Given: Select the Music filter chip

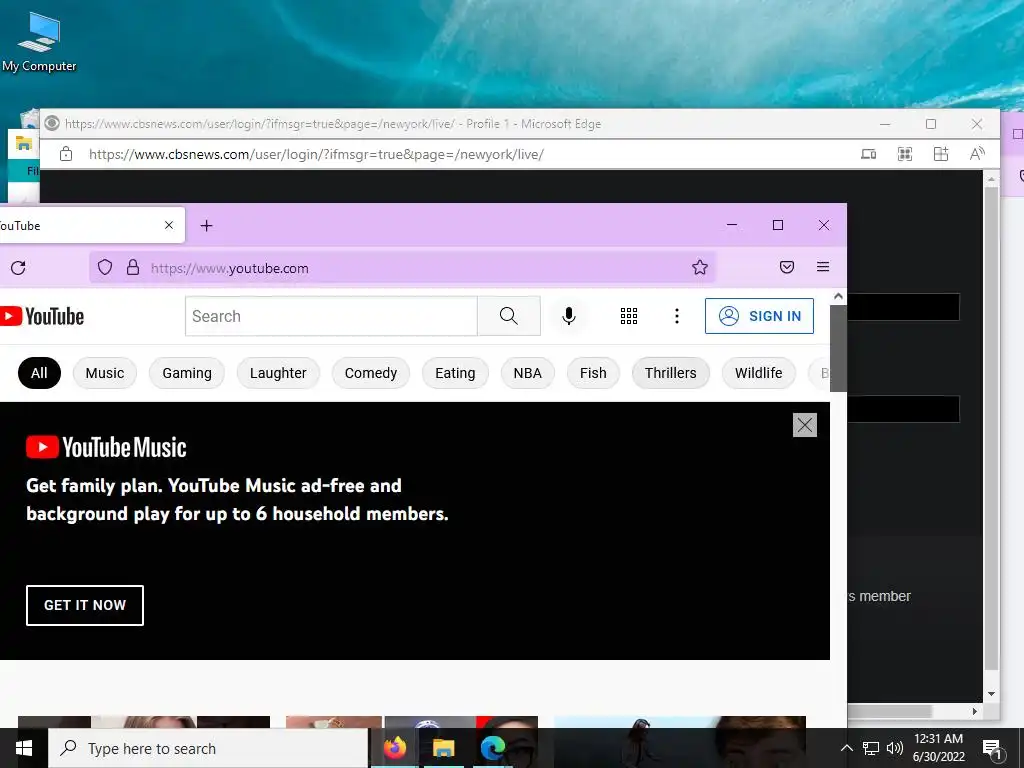Looking at the screenshot, I should 104,373.
